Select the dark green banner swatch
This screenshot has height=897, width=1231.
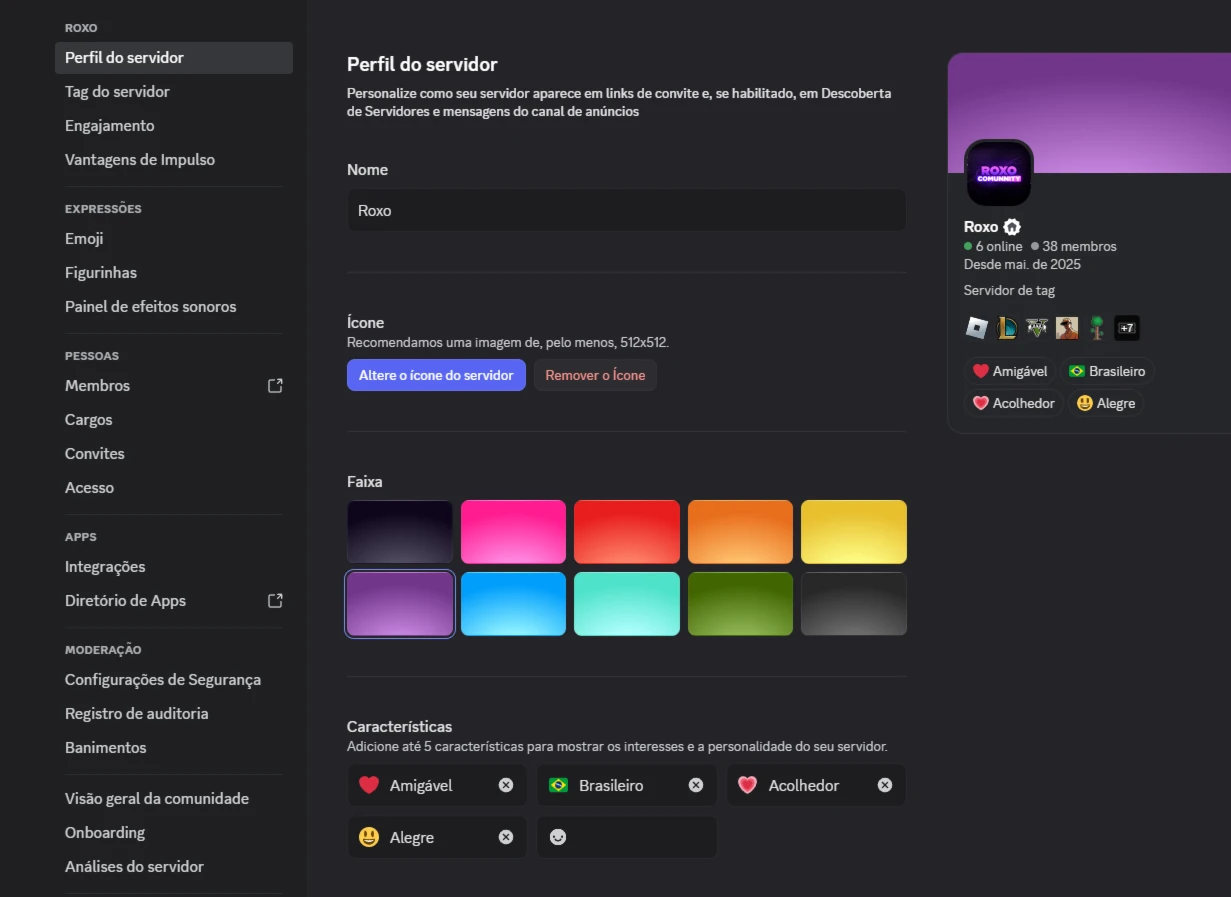(740, 604)
